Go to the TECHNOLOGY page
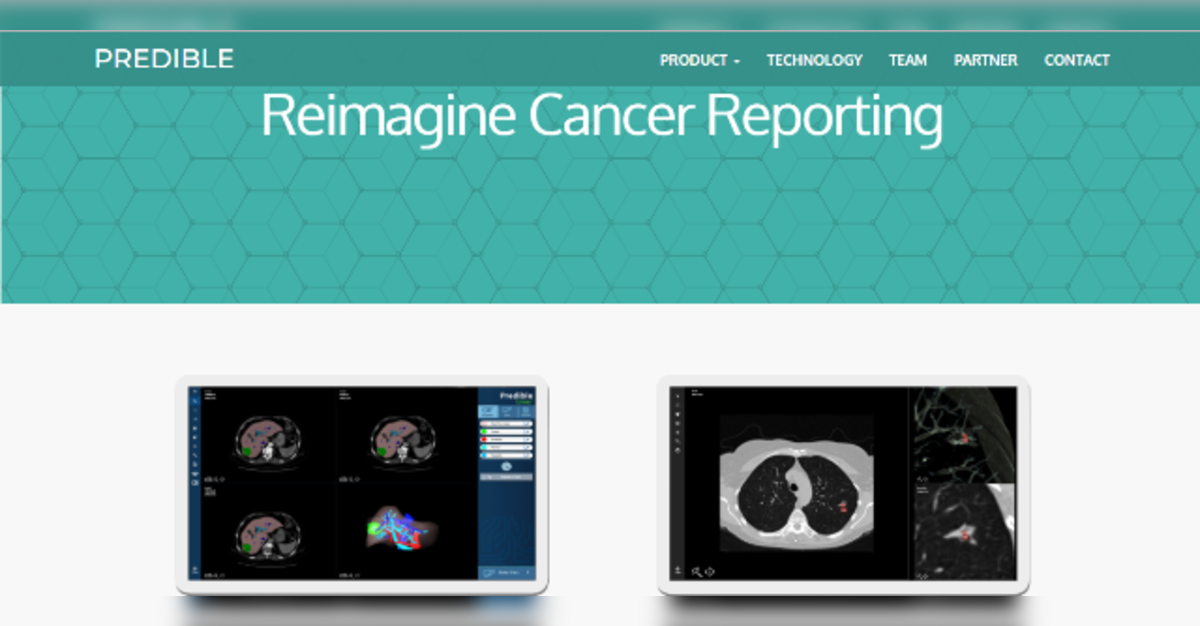This screenshot has height=626, width=1200. (x=814, y=60)
